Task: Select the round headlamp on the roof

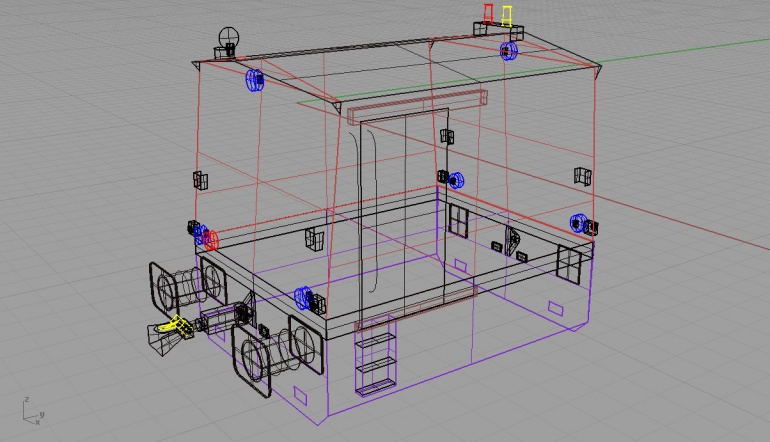Action: point(229,37)
